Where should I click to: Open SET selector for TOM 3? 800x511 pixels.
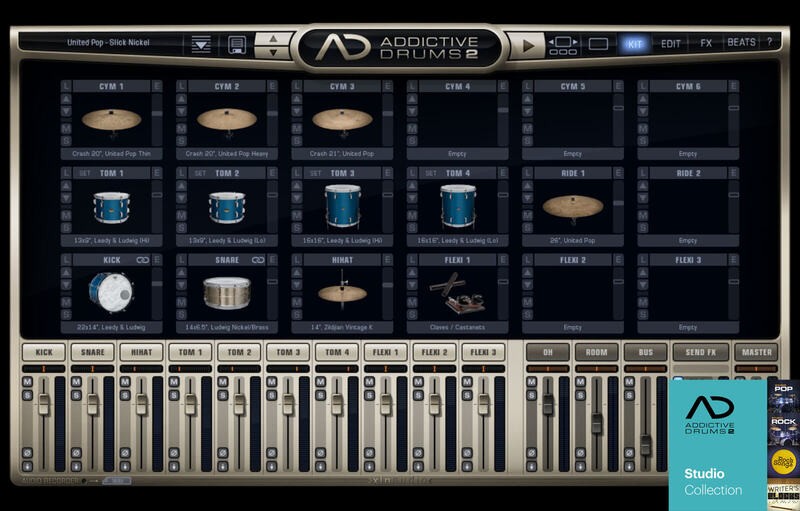tap(315, 173)
